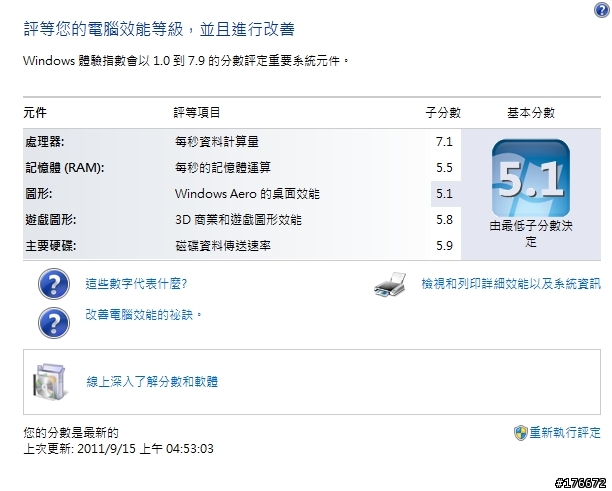Click the Windows Aero 的桌面效能 description
This screenshot has height=491, width=612.
[x=247, y=194]
